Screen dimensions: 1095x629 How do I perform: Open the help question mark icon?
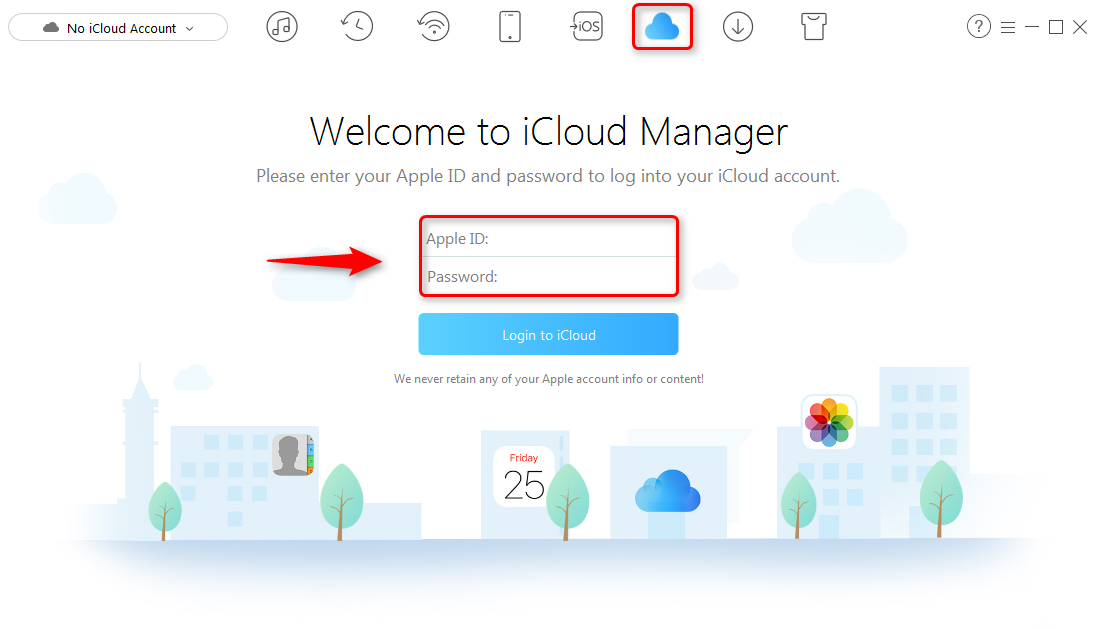(x=978, y=27)
